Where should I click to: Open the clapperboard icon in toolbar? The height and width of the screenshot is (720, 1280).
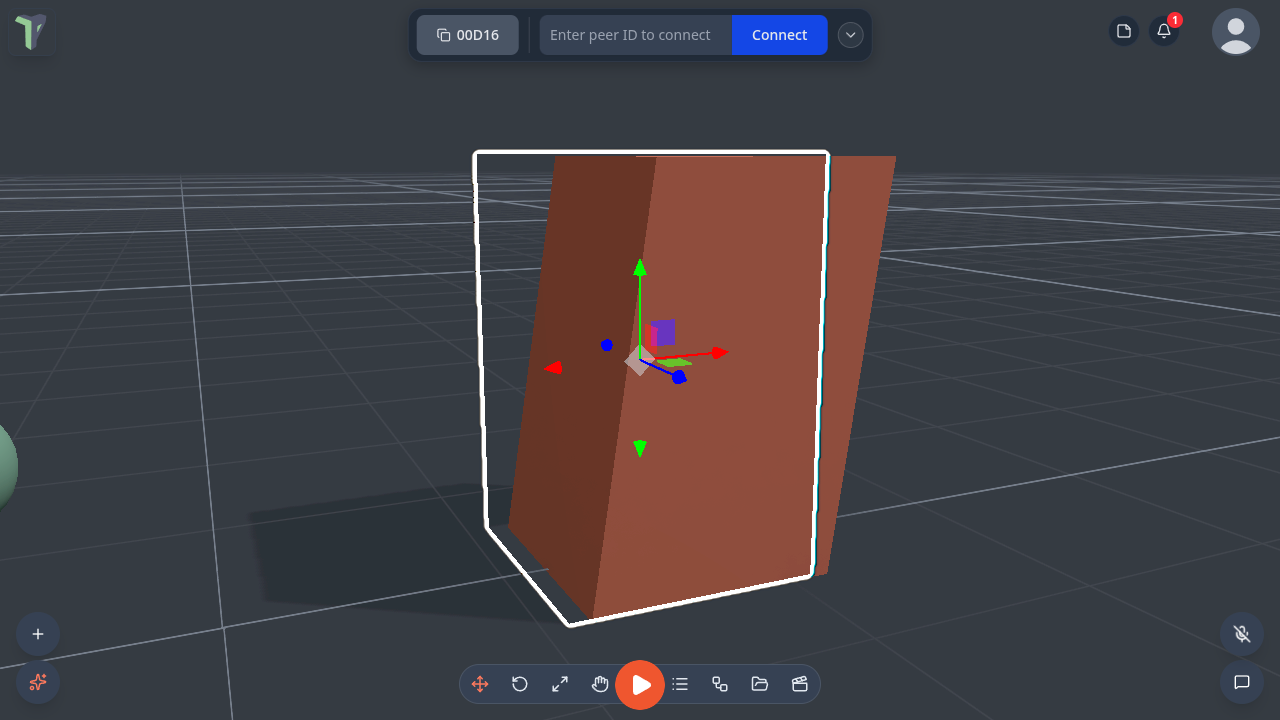point(800,684)
